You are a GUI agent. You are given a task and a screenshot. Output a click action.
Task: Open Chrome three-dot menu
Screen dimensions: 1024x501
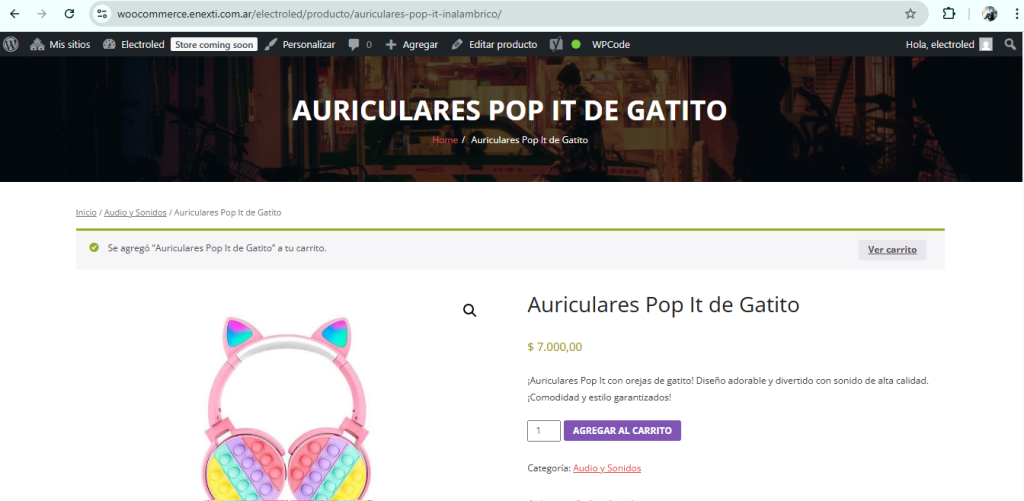(x=1013, y=14)
